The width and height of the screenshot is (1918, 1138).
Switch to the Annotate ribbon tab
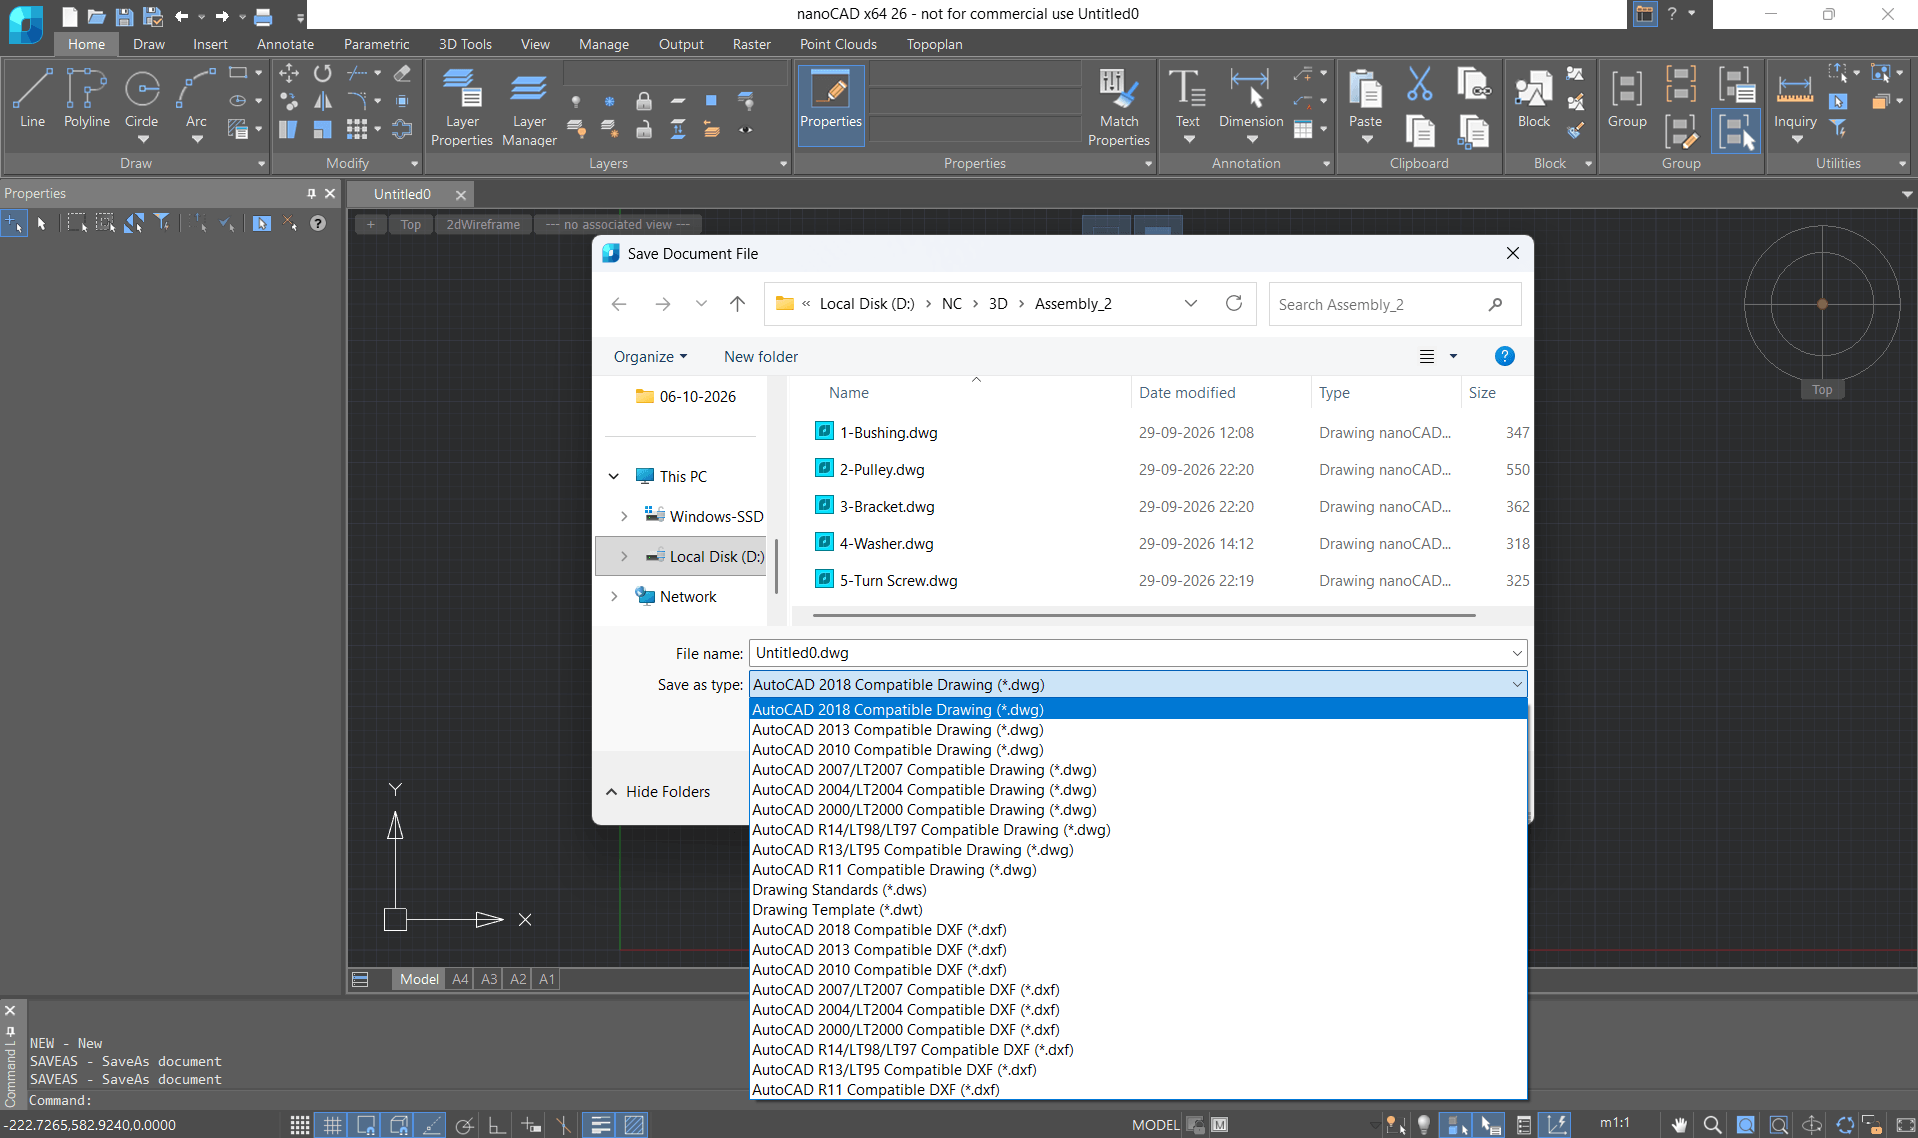click(285, 44)
